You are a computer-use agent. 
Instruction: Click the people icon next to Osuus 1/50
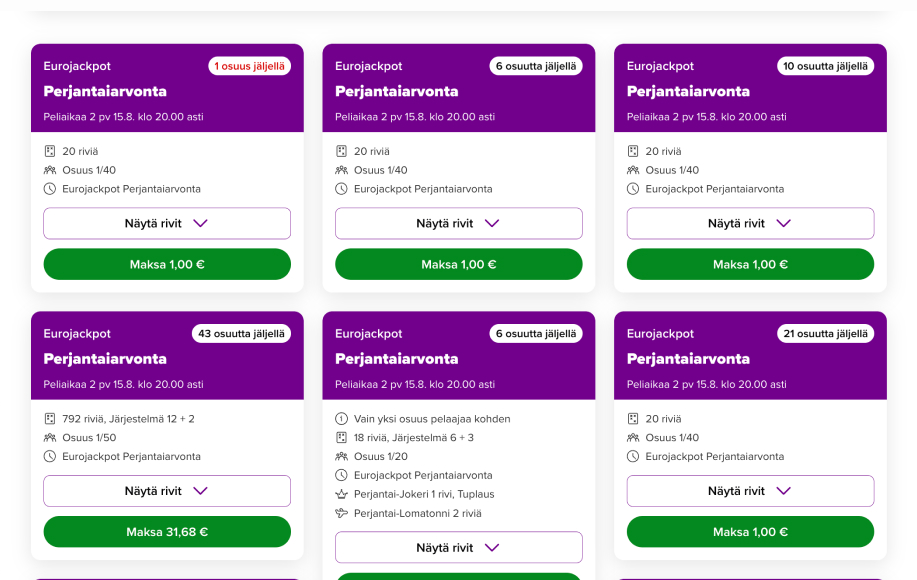(51, 437)
